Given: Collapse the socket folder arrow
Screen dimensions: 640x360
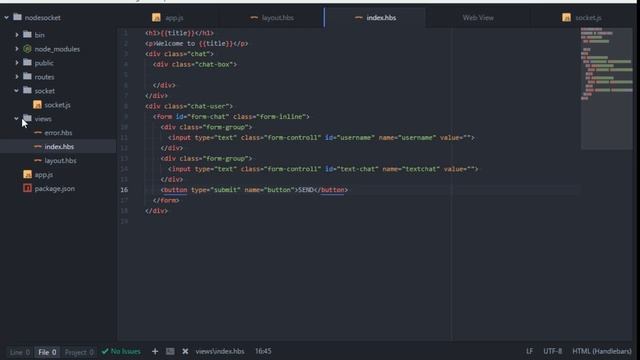Looking at the screenshot, I should 17,90.
